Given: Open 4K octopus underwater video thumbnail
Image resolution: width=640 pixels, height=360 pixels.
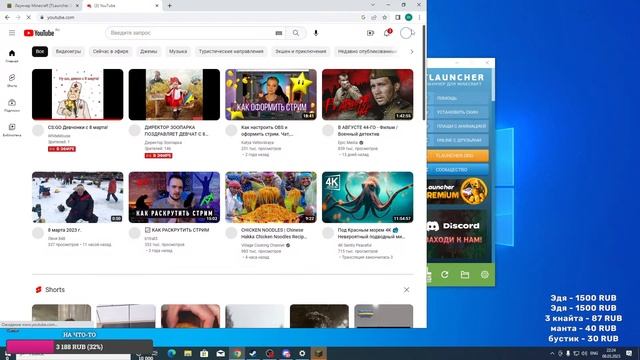Looking at the screenshot, I should coord(367,197).
